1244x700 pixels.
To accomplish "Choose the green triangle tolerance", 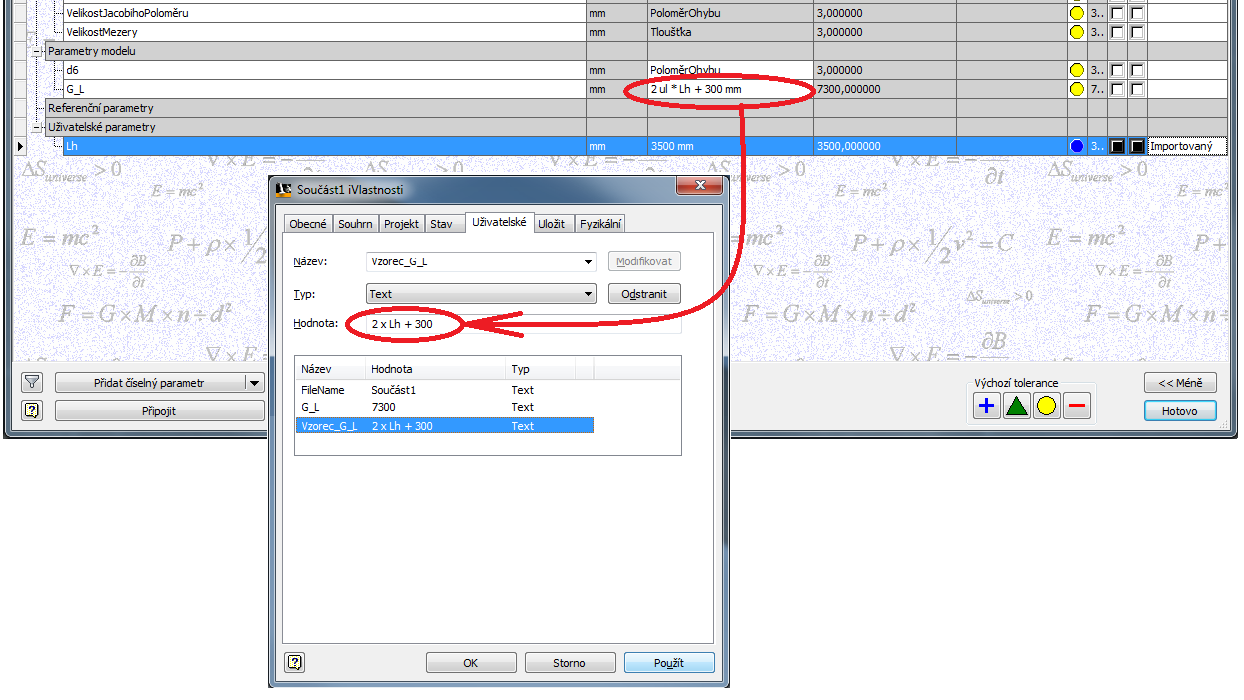I will 1017,406.
